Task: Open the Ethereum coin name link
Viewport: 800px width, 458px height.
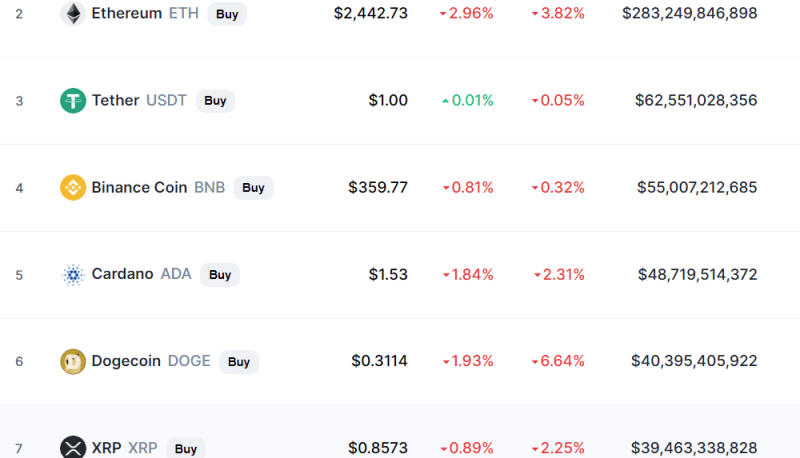Action: 127,13
